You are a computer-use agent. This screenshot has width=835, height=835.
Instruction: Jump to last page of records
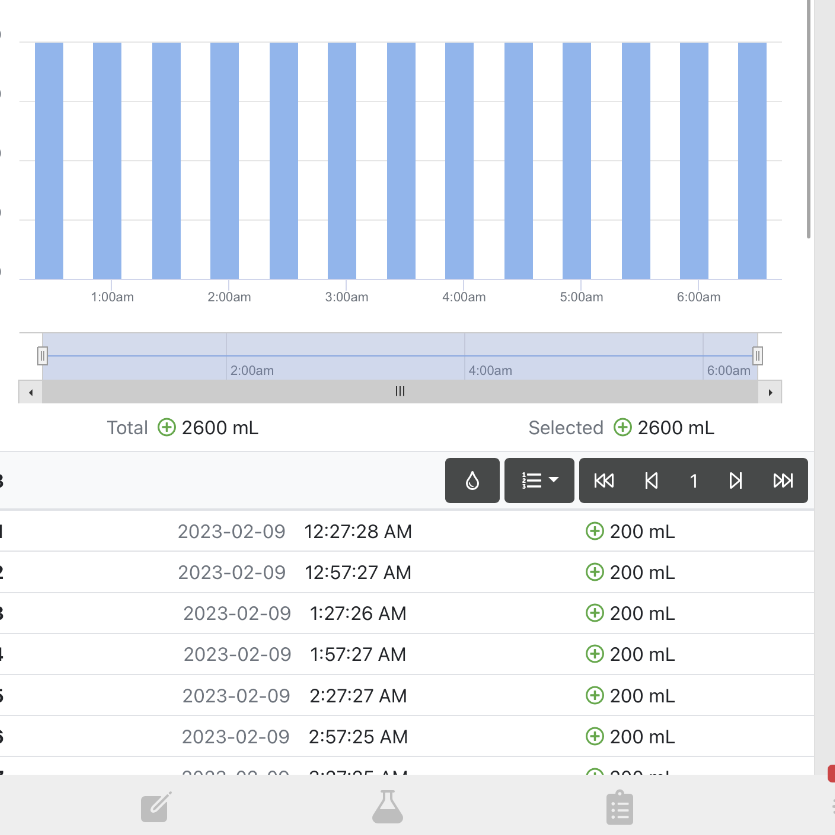pos(783,480)
